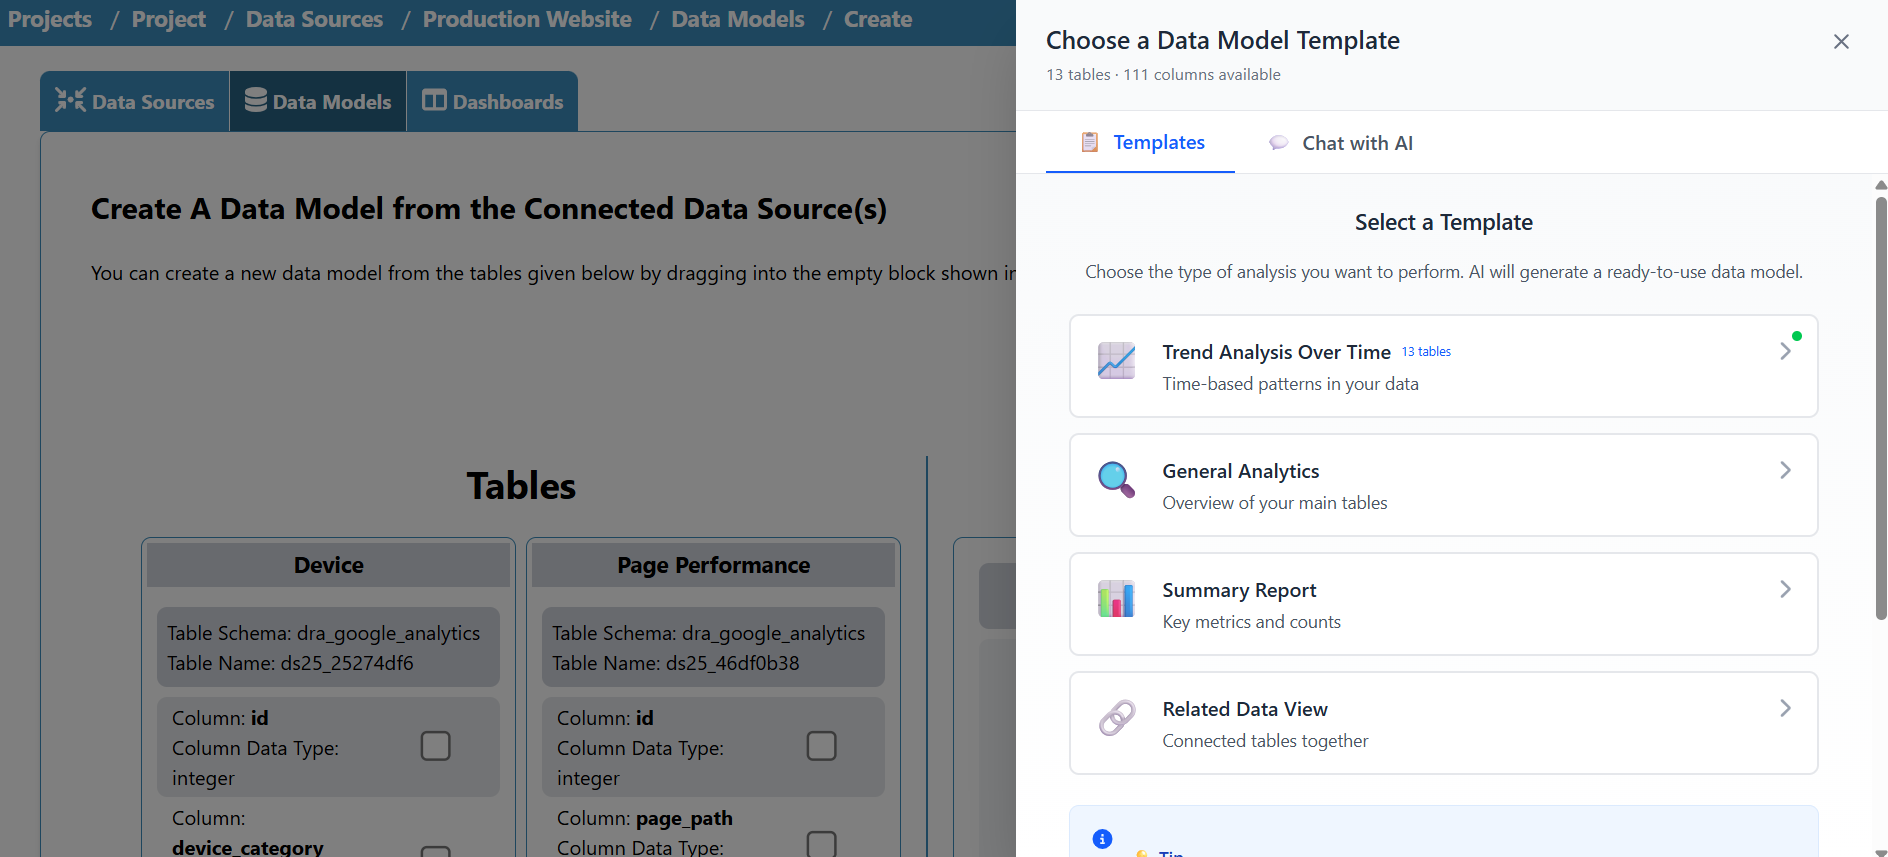Open Summary Report via its chevron

tap(1785, 589)
